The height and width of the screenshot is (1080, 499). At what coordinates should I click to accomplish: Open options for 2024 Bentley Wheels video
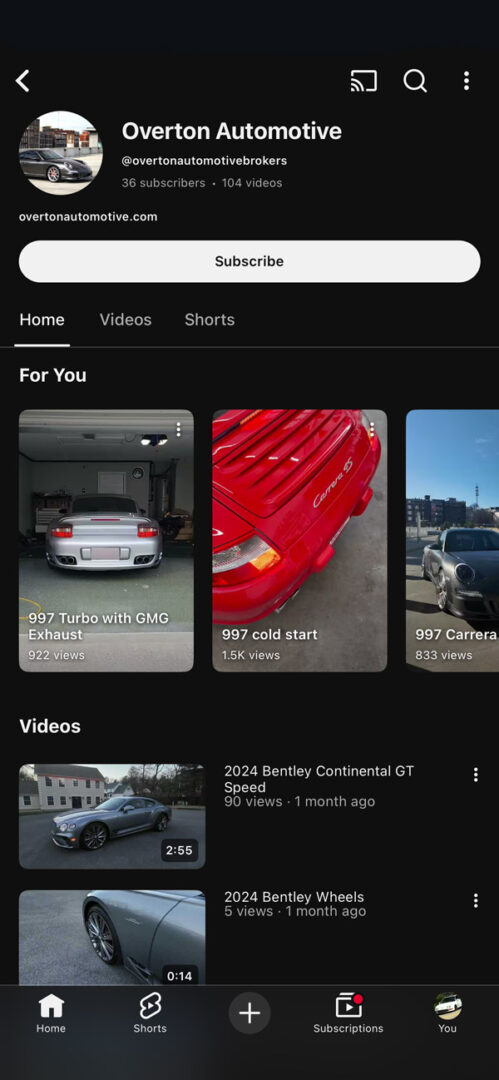click(x=476, y=900)
